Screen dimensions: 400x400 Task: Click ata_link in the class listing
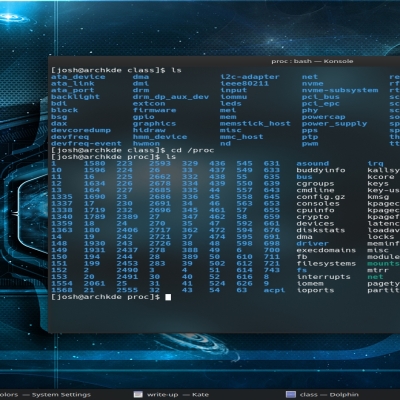(x=73, y=84)
